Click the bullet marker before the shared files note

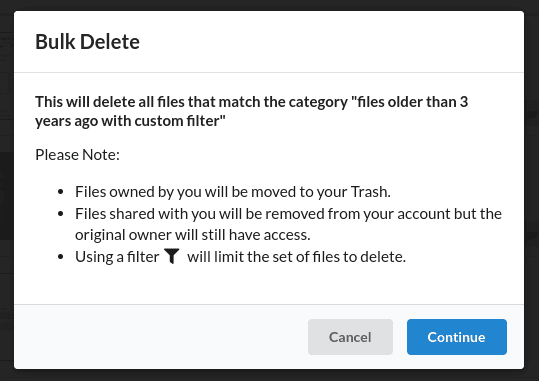coord(61,214)
